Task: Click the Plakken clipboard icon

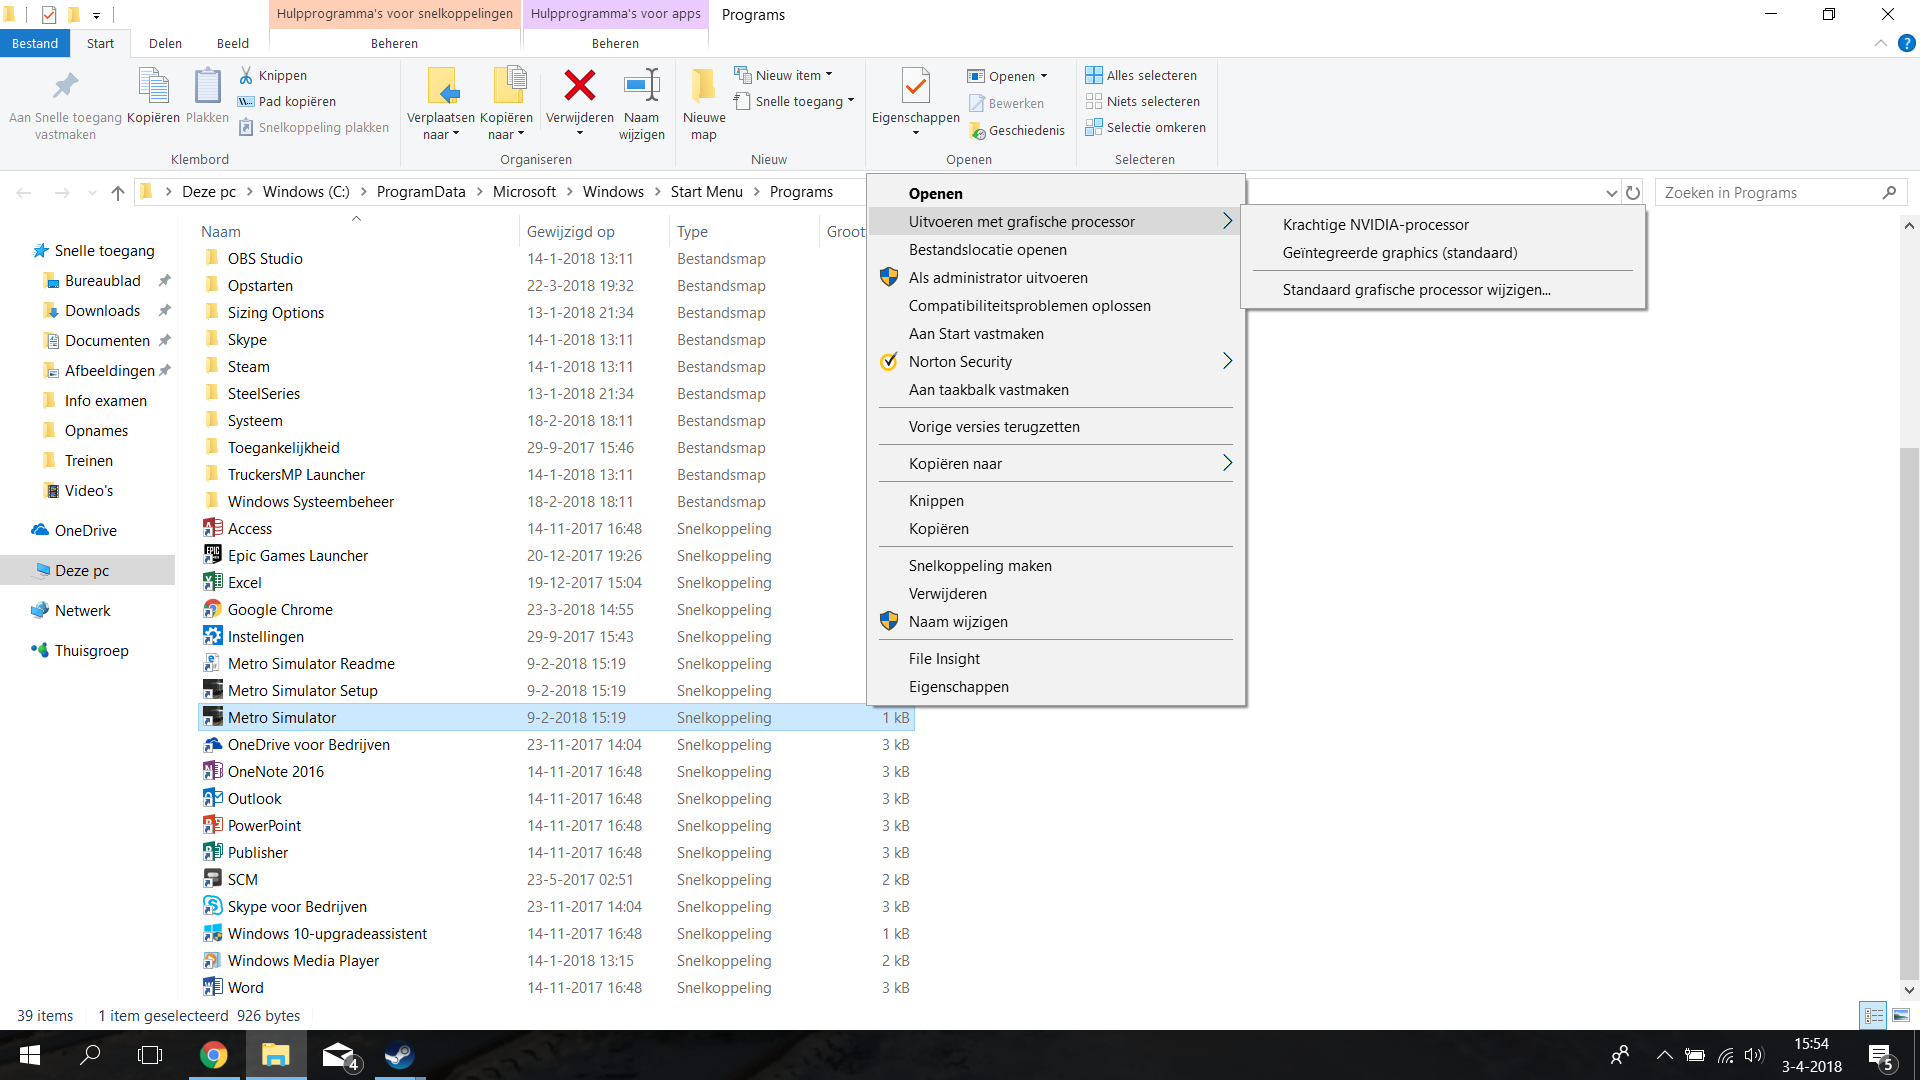Action: [207, 86]
